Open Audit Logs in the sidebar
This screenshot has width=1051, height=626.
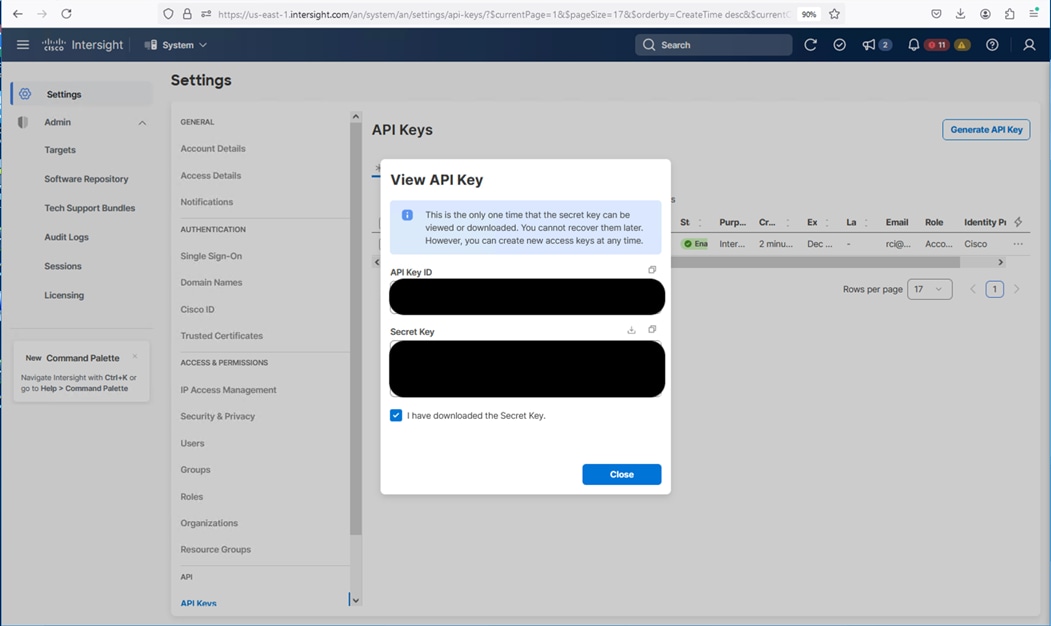click(66, 237)
